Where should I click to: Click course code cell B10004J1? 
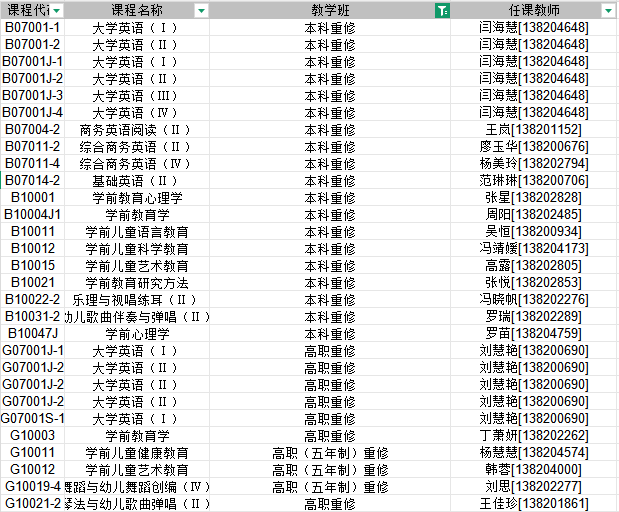[x=32, y=215]
